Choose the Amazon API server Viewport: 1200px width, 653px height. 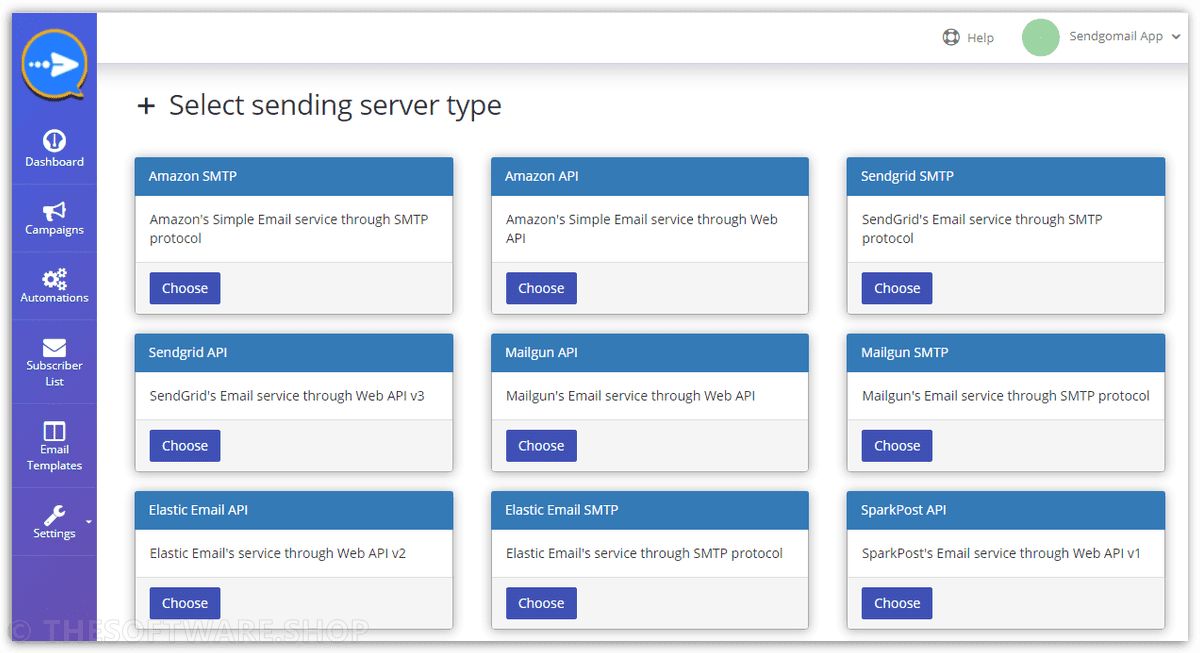tap(541, 288)
